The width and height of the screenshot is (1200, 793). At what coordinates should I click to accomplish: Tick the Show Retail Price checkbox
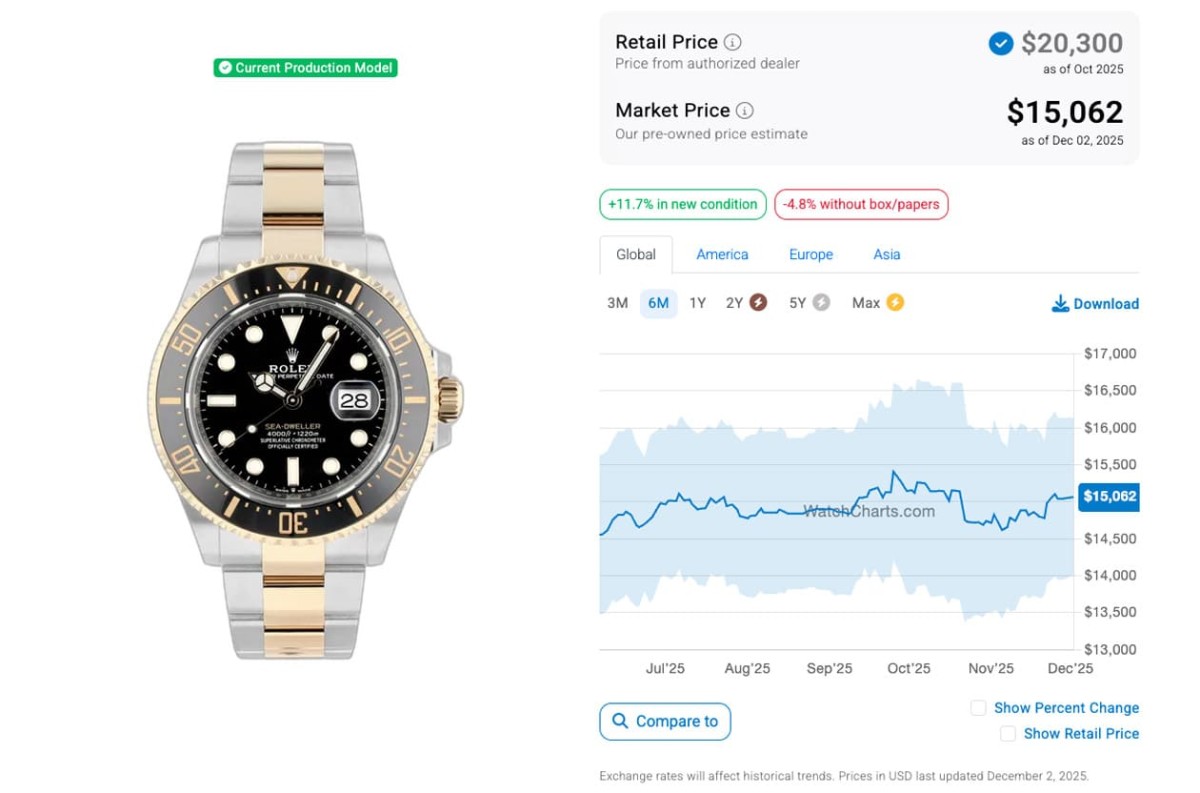point(1008,734)
